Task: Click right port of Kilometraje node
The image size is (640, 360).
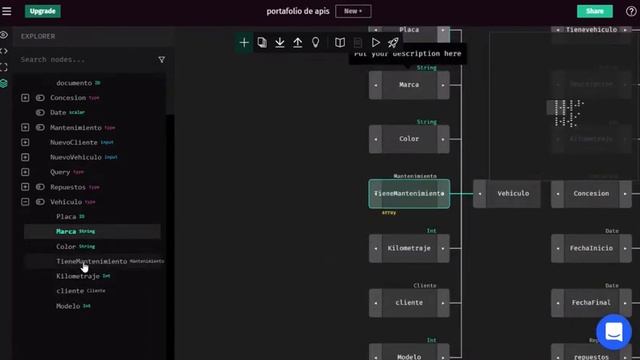Action: tap(443, 248)
